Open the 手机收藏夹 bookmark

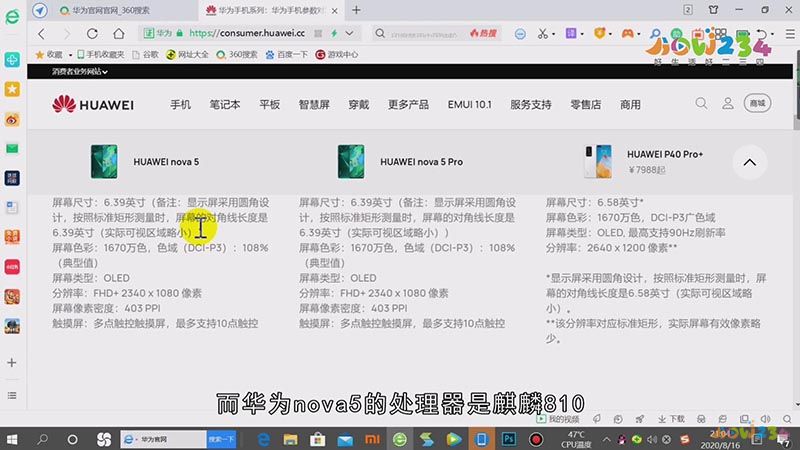pyautogui.click(x=101, y=55)
